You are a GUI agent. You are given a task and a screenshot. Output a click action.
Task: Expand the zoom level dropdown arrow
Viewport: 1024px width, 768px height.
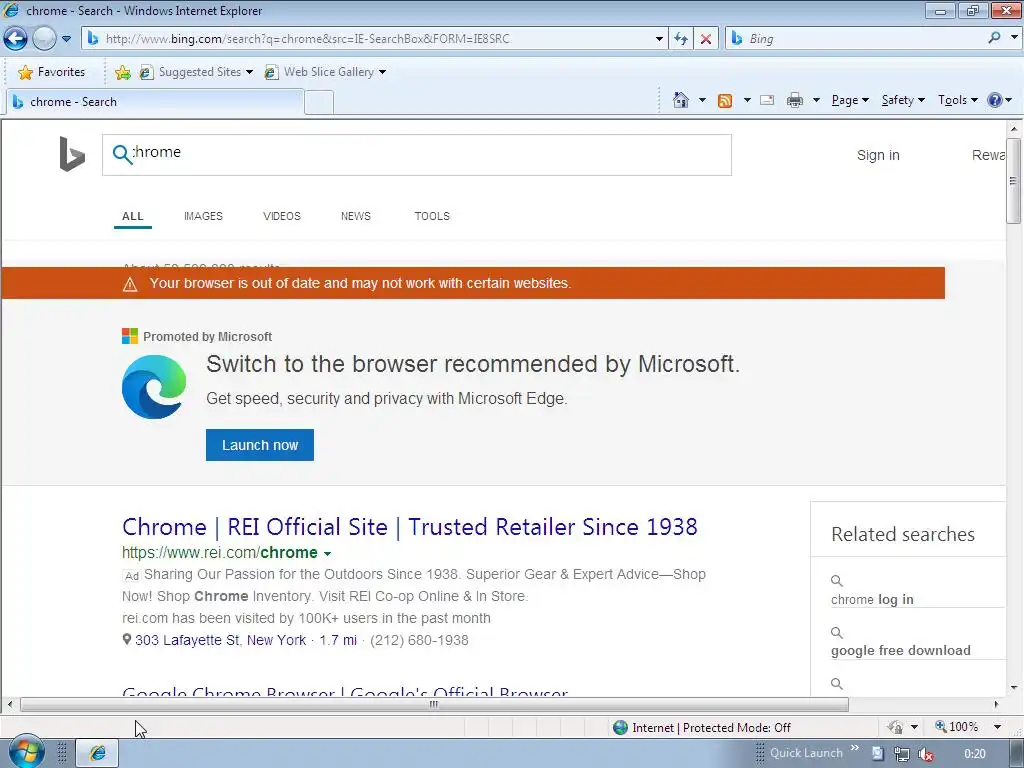point(997,727)
